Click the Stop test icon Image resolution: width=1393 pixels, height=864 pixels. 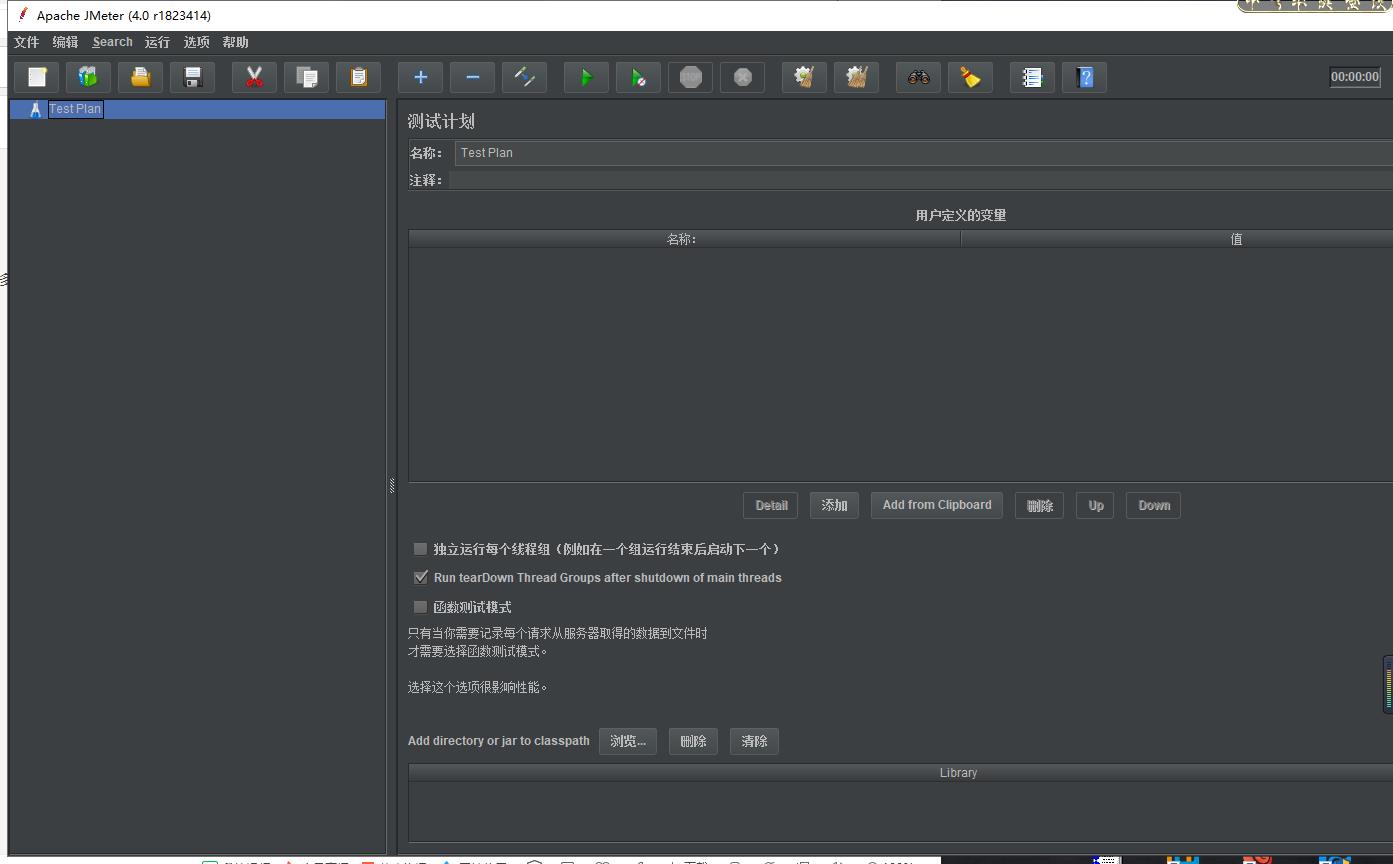(690, 77)
